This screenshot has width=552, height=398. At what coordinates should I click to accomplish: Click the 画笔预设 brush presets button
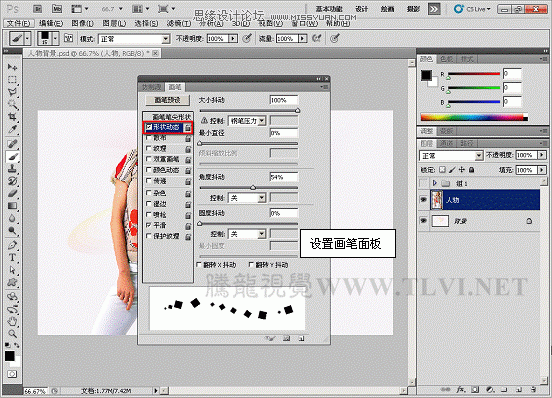tap(168, 100)
